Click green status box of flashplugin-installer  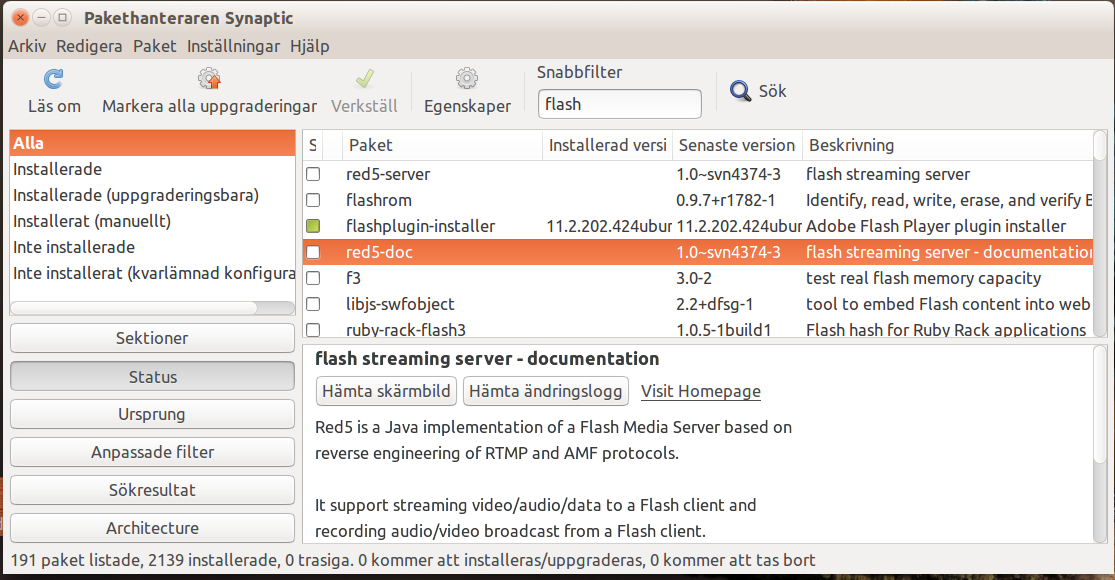point(313,226)
